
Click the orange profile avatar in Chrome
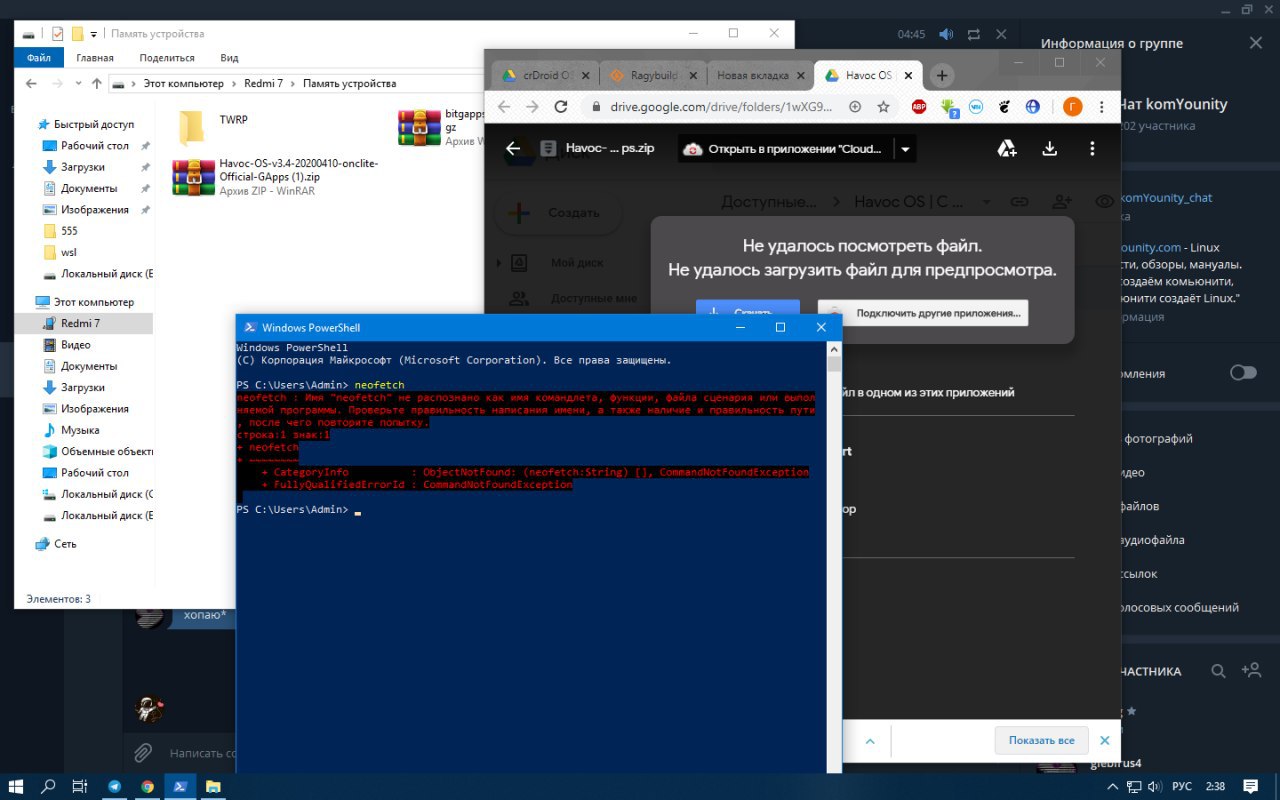coord(1072,106)
